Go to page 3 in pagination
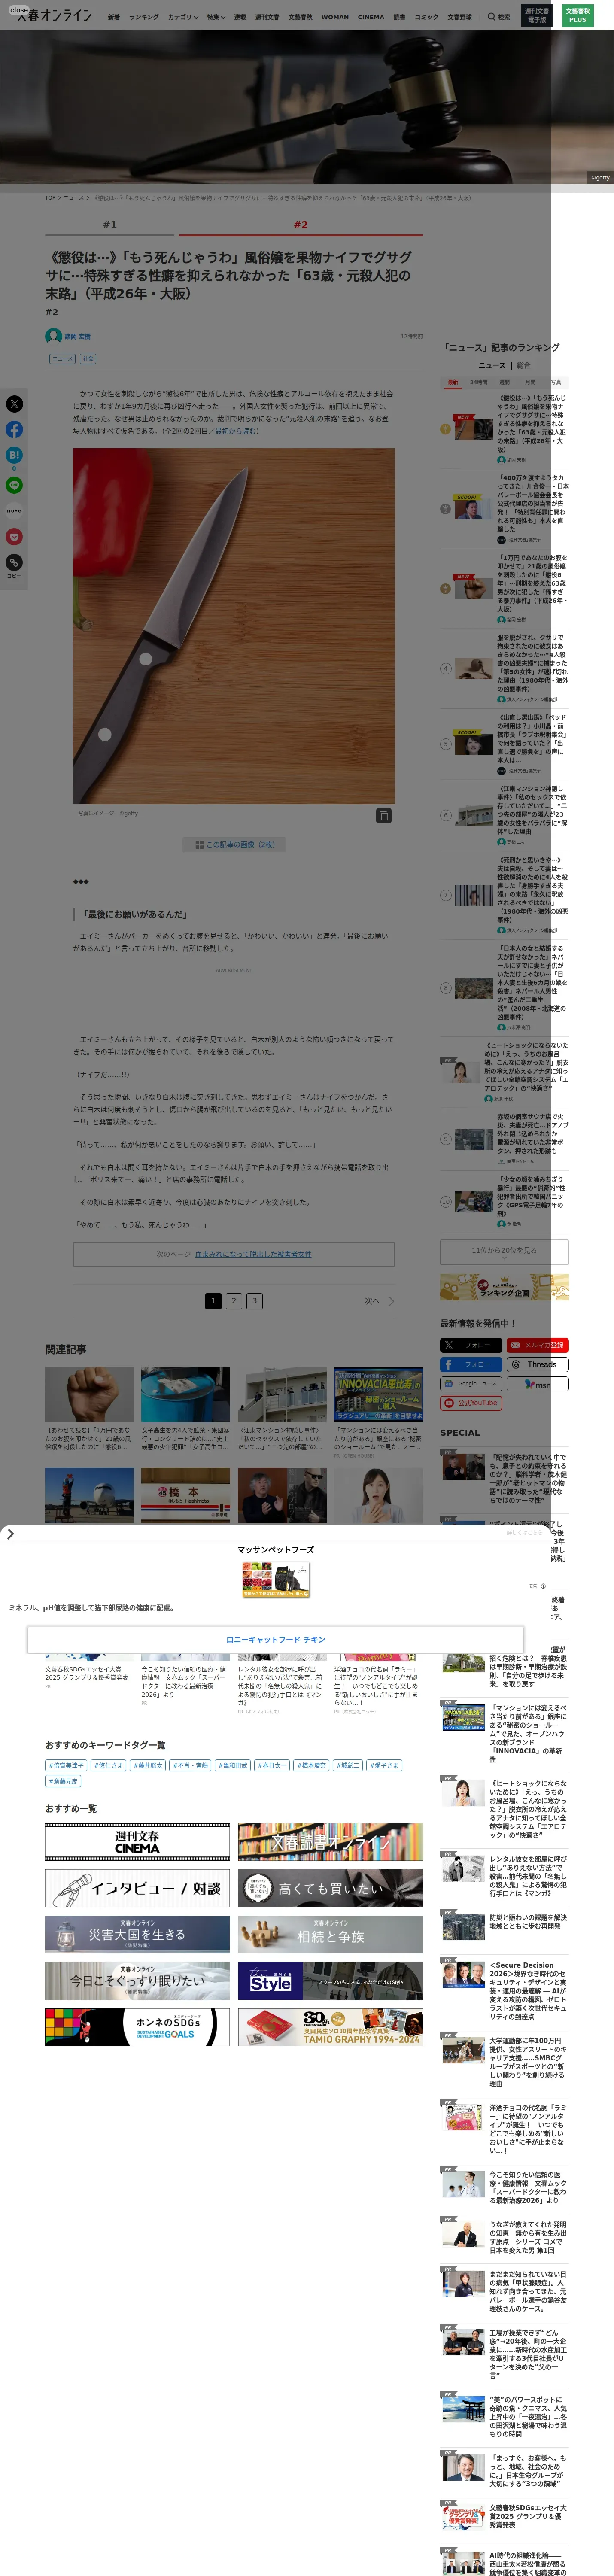This screenshot has height=2576, width=614. (x=255, y=1301)
